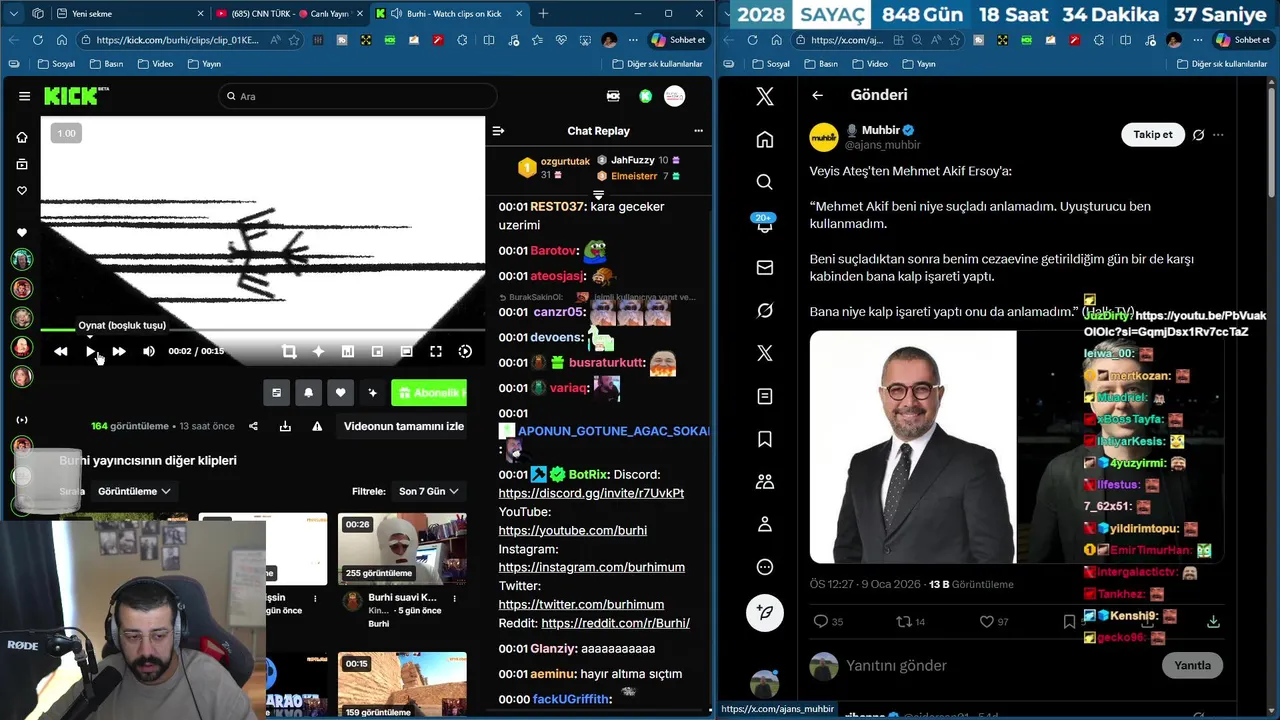This screenshot has width=1280, height=720.
Task: Click the channel notification bell button
Action: point(308,393)
